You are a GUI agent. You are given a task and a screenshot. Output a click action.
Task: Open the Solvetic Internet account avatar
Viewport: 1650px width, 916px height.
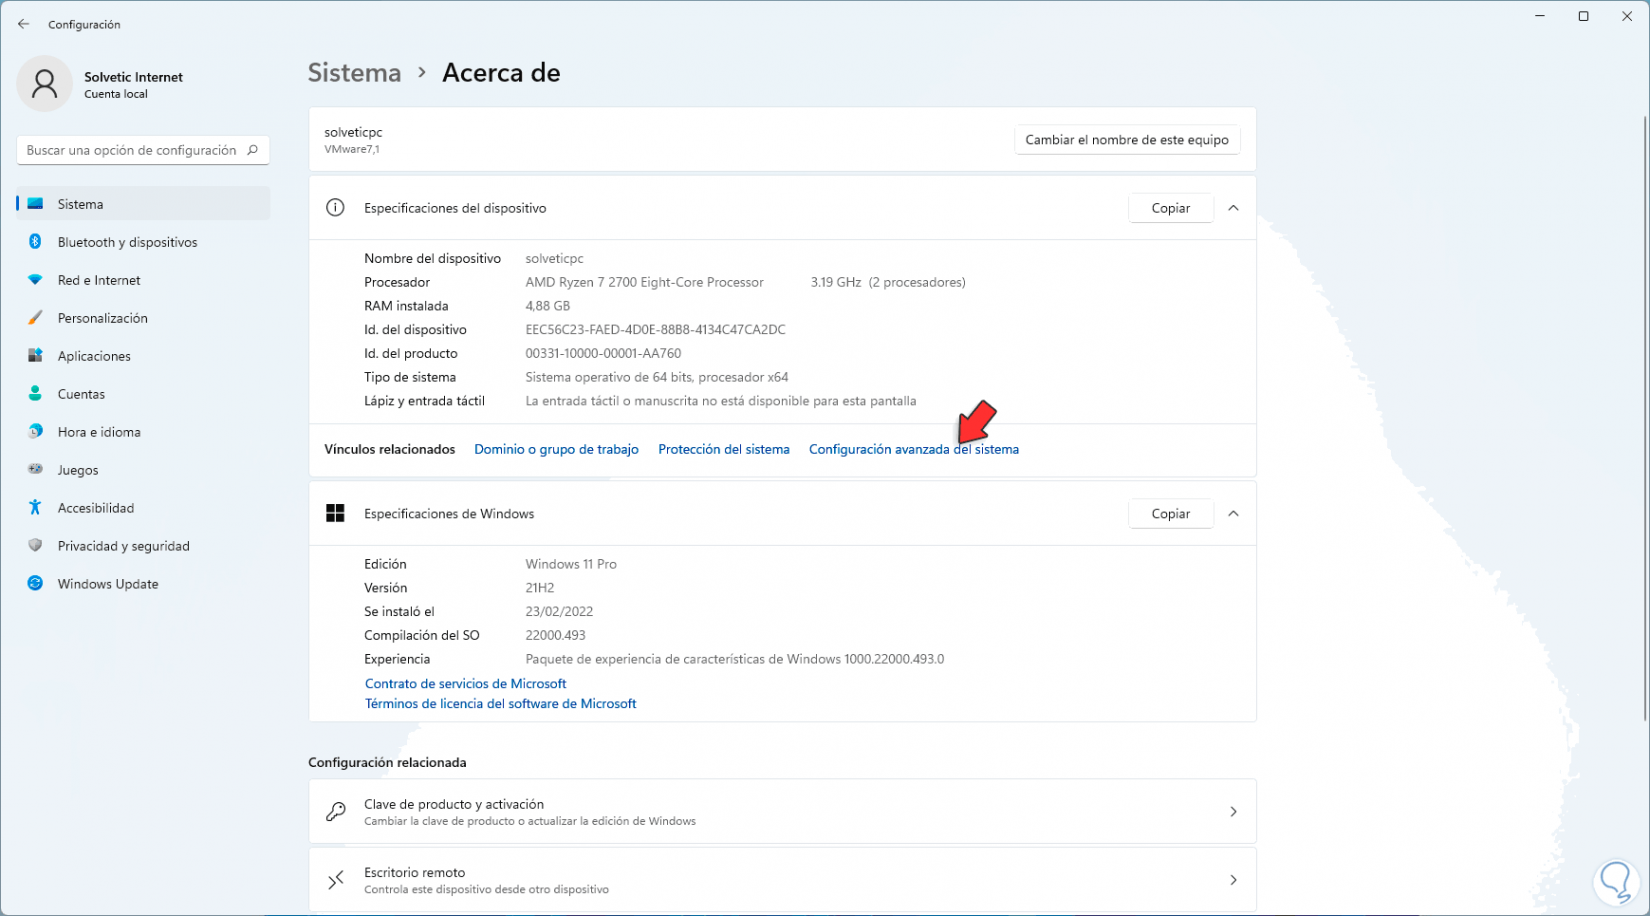pyautogui.click(x=44, y=84)
